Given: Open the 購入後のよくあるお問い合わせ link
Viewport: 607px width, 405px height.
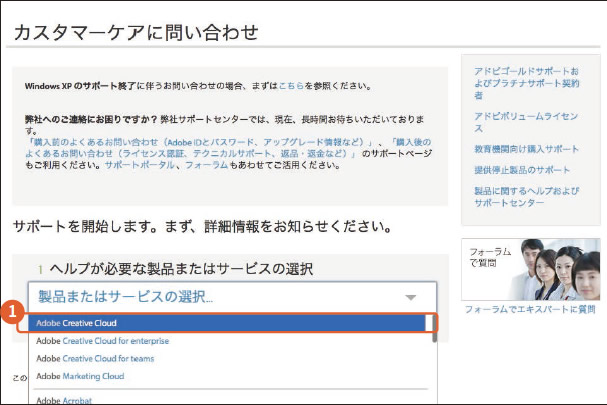Looking at the screenshot, I should click(228, 148).
